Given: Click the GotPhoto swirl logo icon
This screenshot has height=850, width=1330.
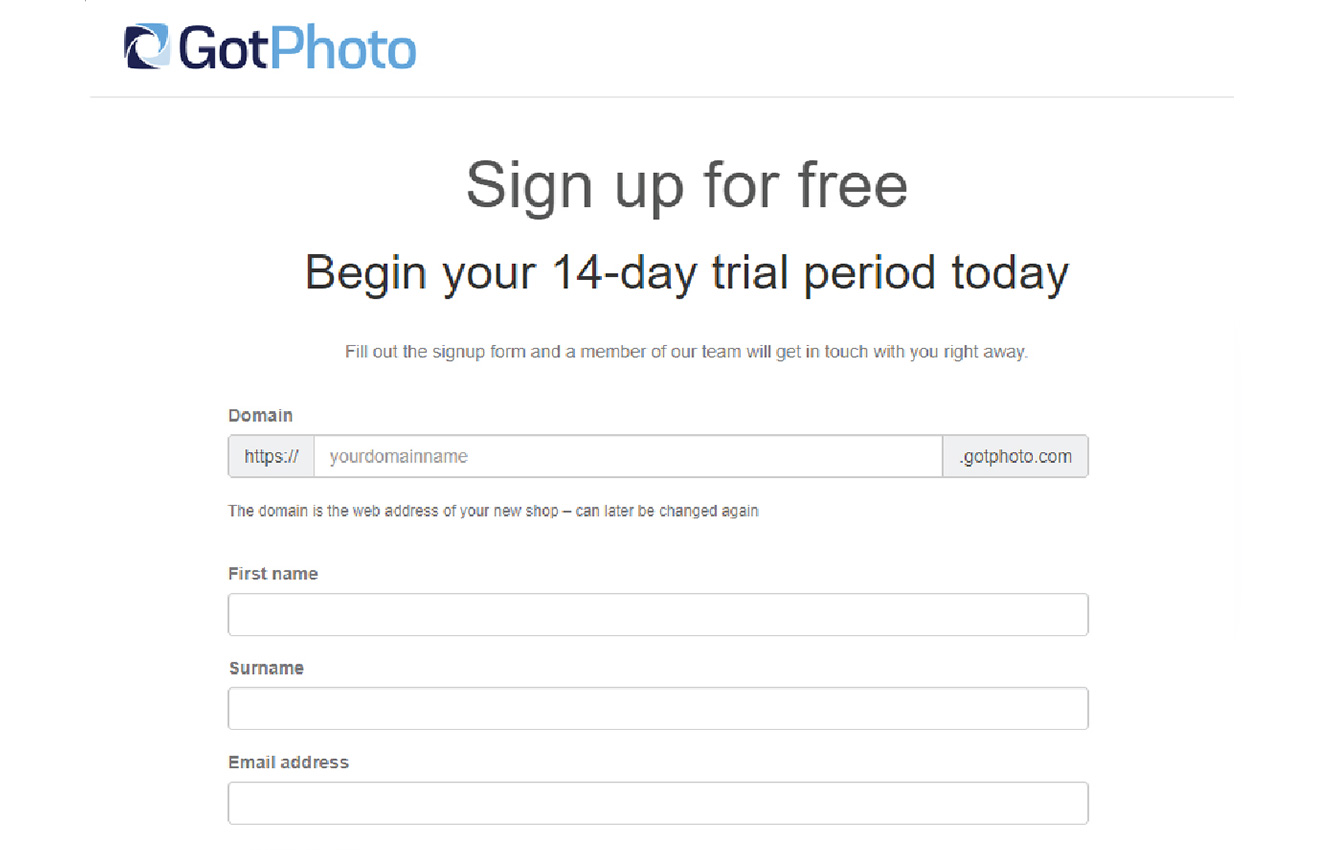Looking at the screenshot, I should pyautogui.click(x=147, y=46).
